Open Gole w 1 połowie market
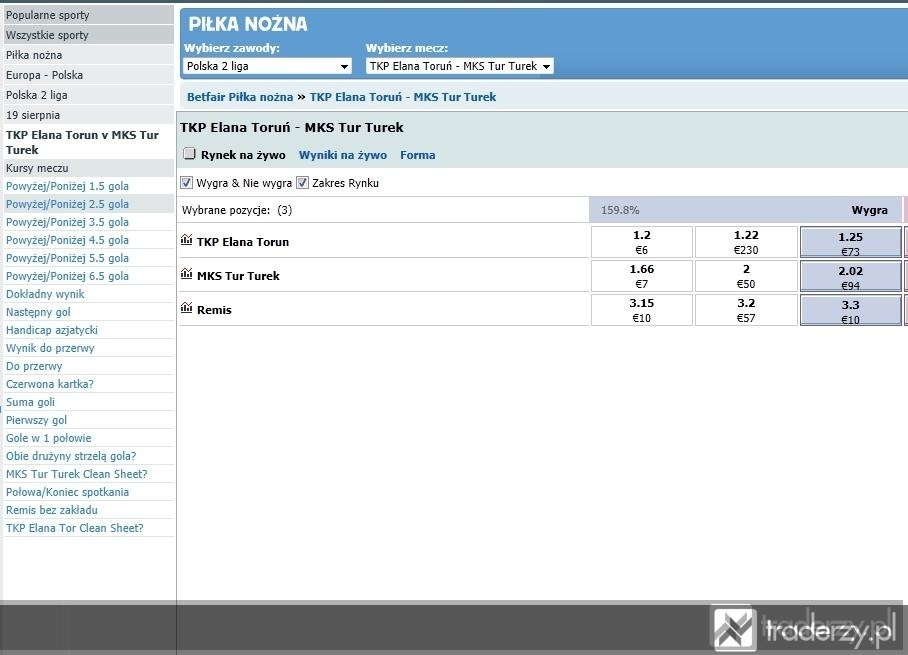Image resolution: width=908 pixels, height=655 pixels. (x=49, y=438)
